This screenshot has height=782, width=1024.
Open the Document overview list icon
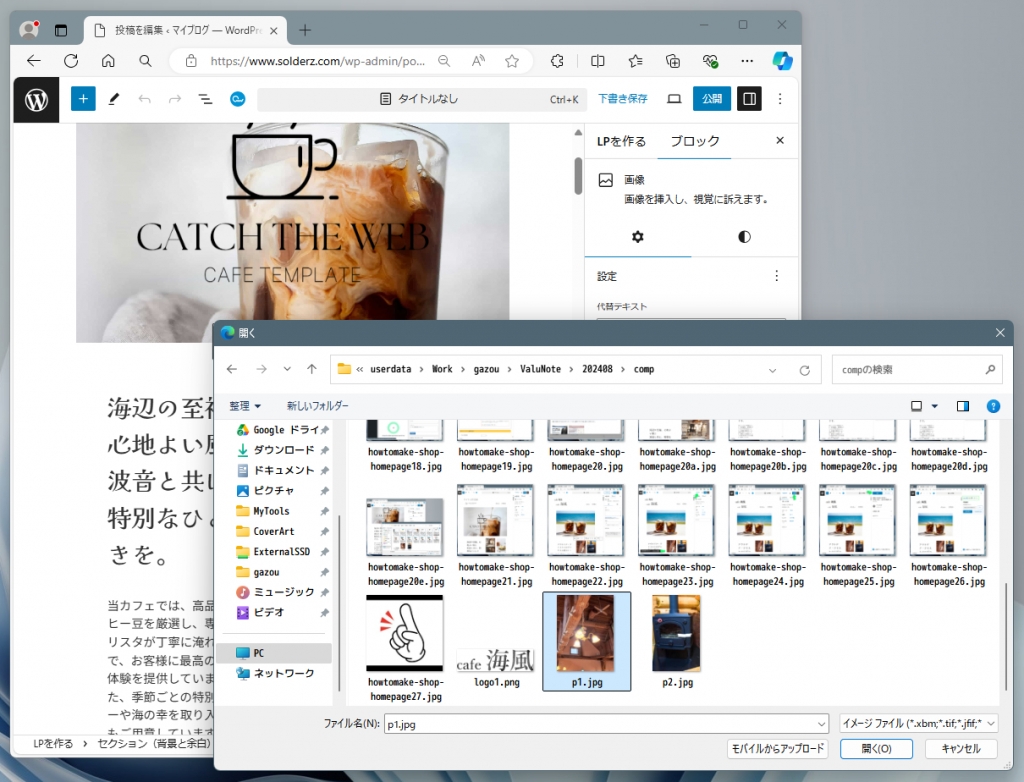point(205,99)
